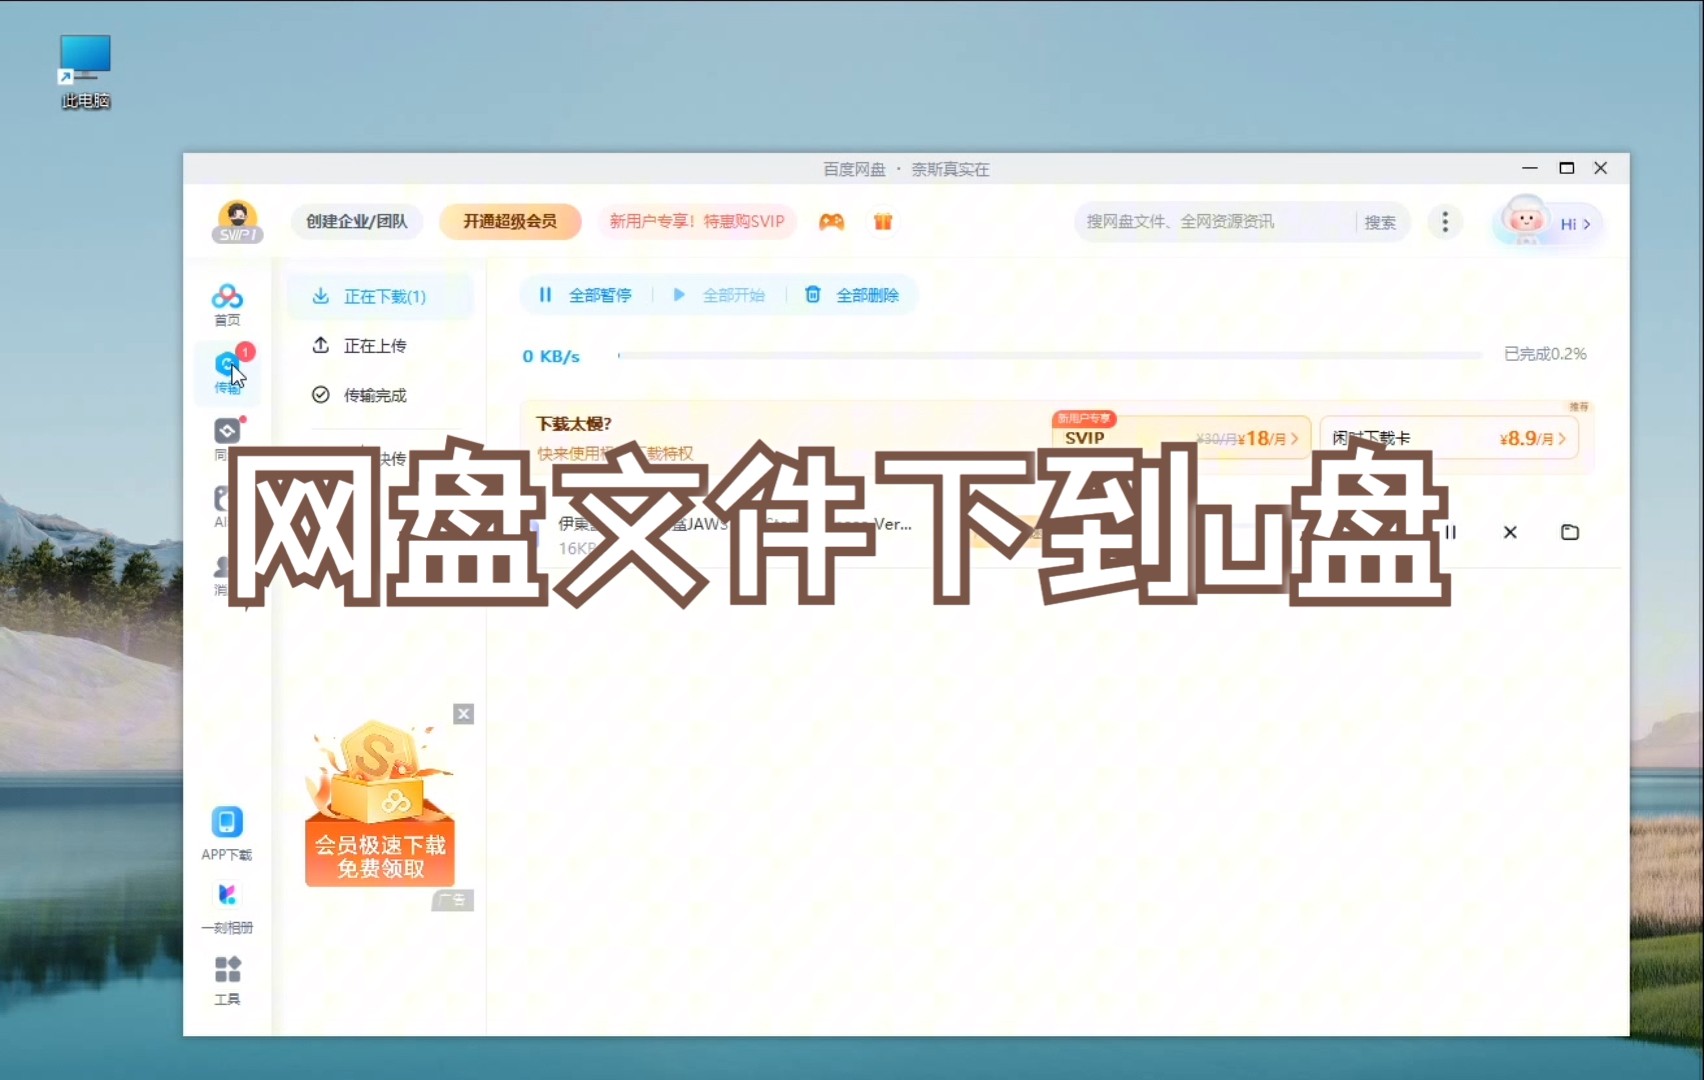Minimize the 百度网盘 window
Image resolution: width=1704 pixels, height=1080 pixels.
1529,168
